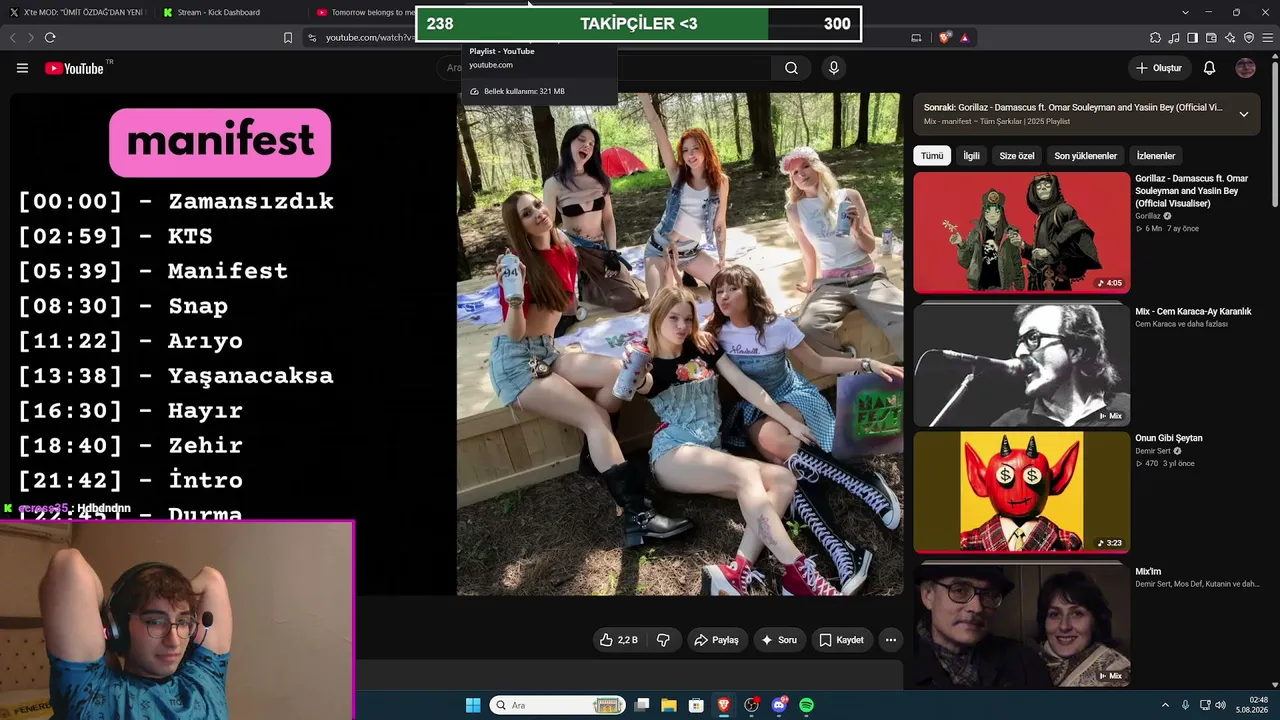Select the Size özel filter chip
This screenshot has width=1280, height=720.
click(x=1017, y=156)
